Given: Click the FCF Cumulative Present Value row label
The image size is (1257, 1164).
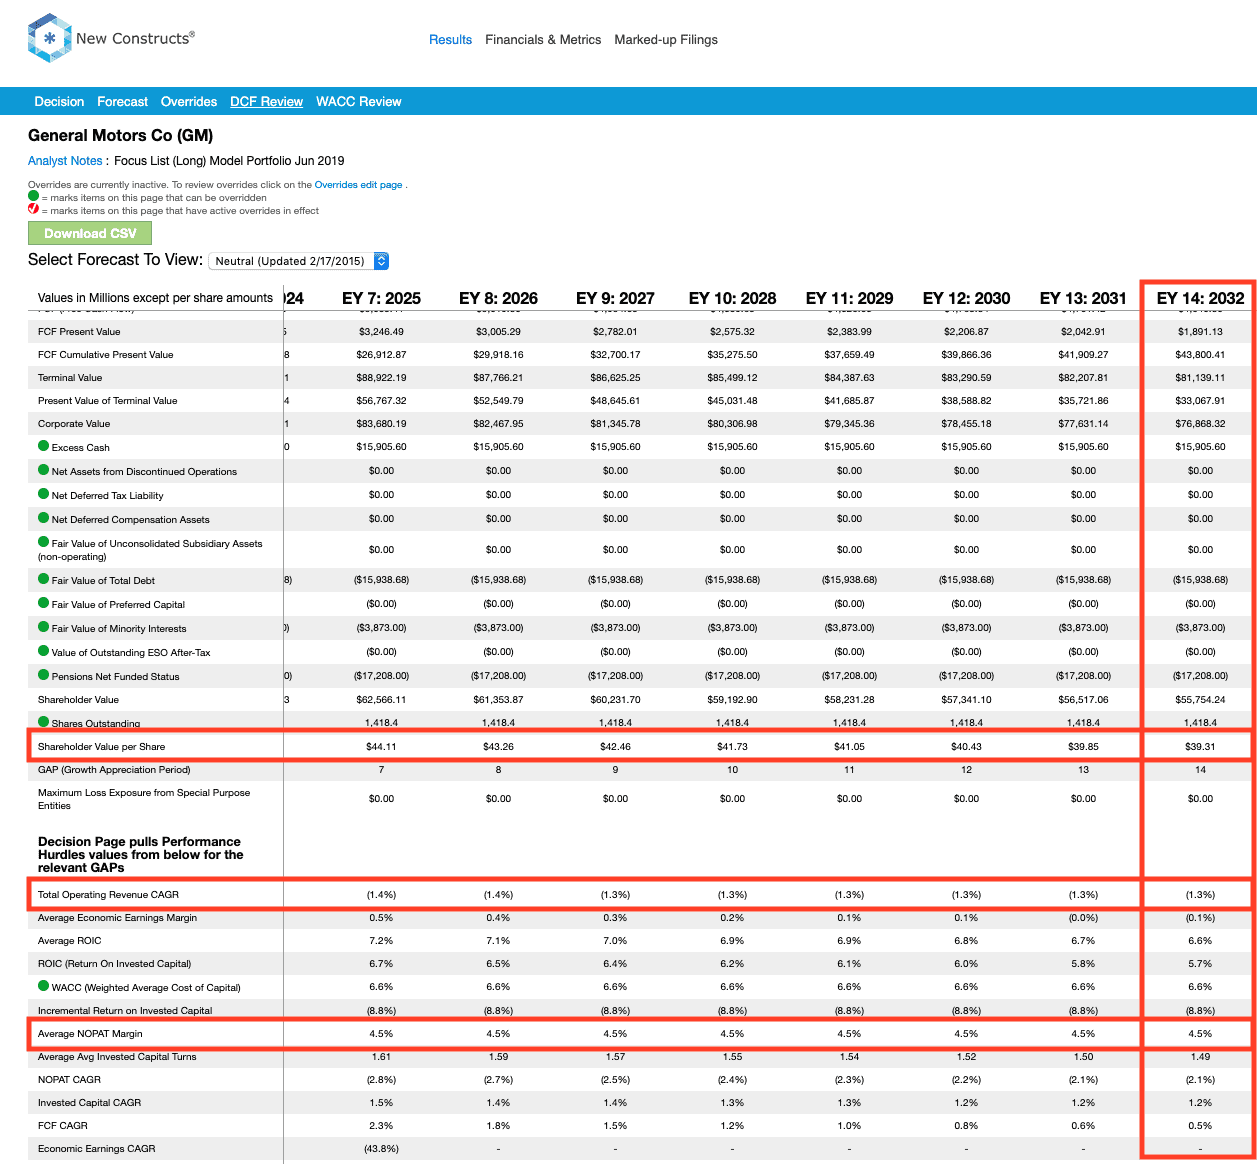Looking at the screenshot, I should point(105,354).
